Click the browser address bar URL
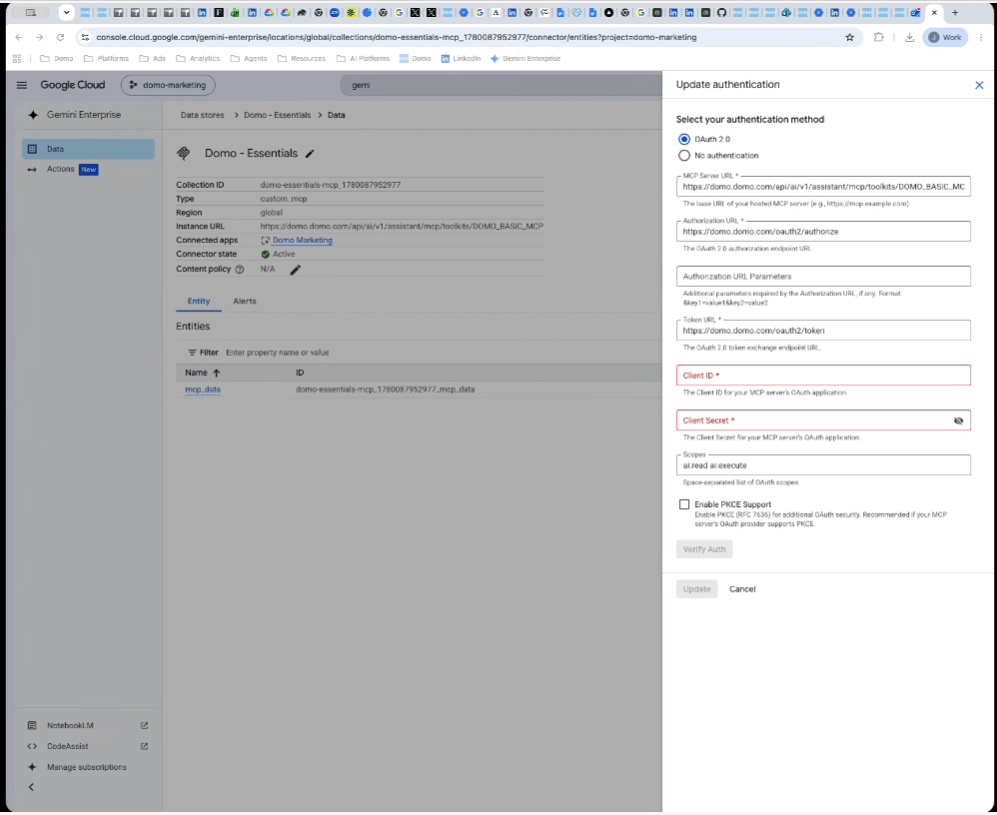The width and height of the screenshot is (997, 815). [x=396, y=38]
